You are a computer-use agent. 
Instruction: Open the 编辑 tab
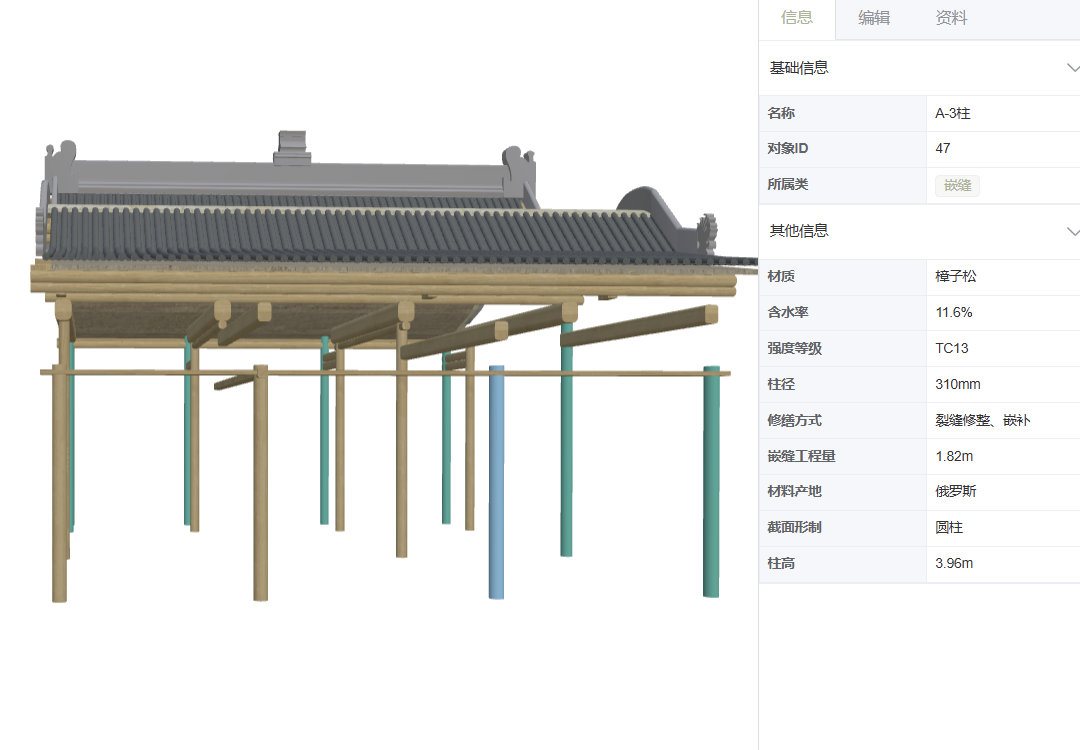coord(874,18)
